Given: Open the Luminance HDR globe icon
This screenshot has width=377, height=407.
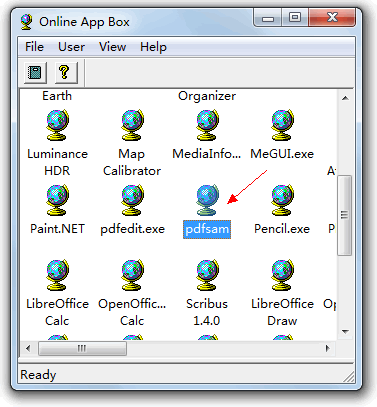Looking at the screenshot, I should coord(57,125).
